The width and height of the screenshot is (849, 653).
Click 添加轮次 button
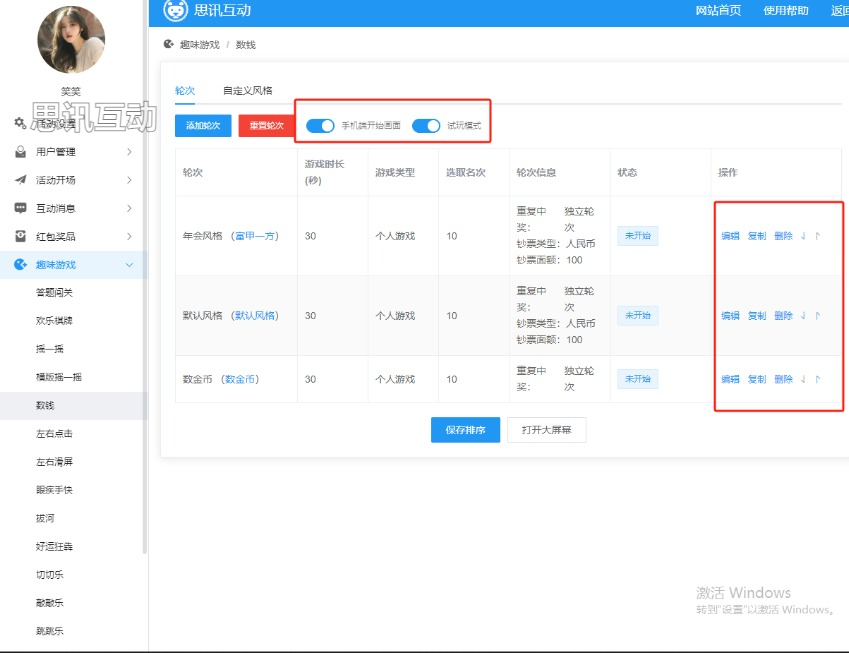(203, 126)
